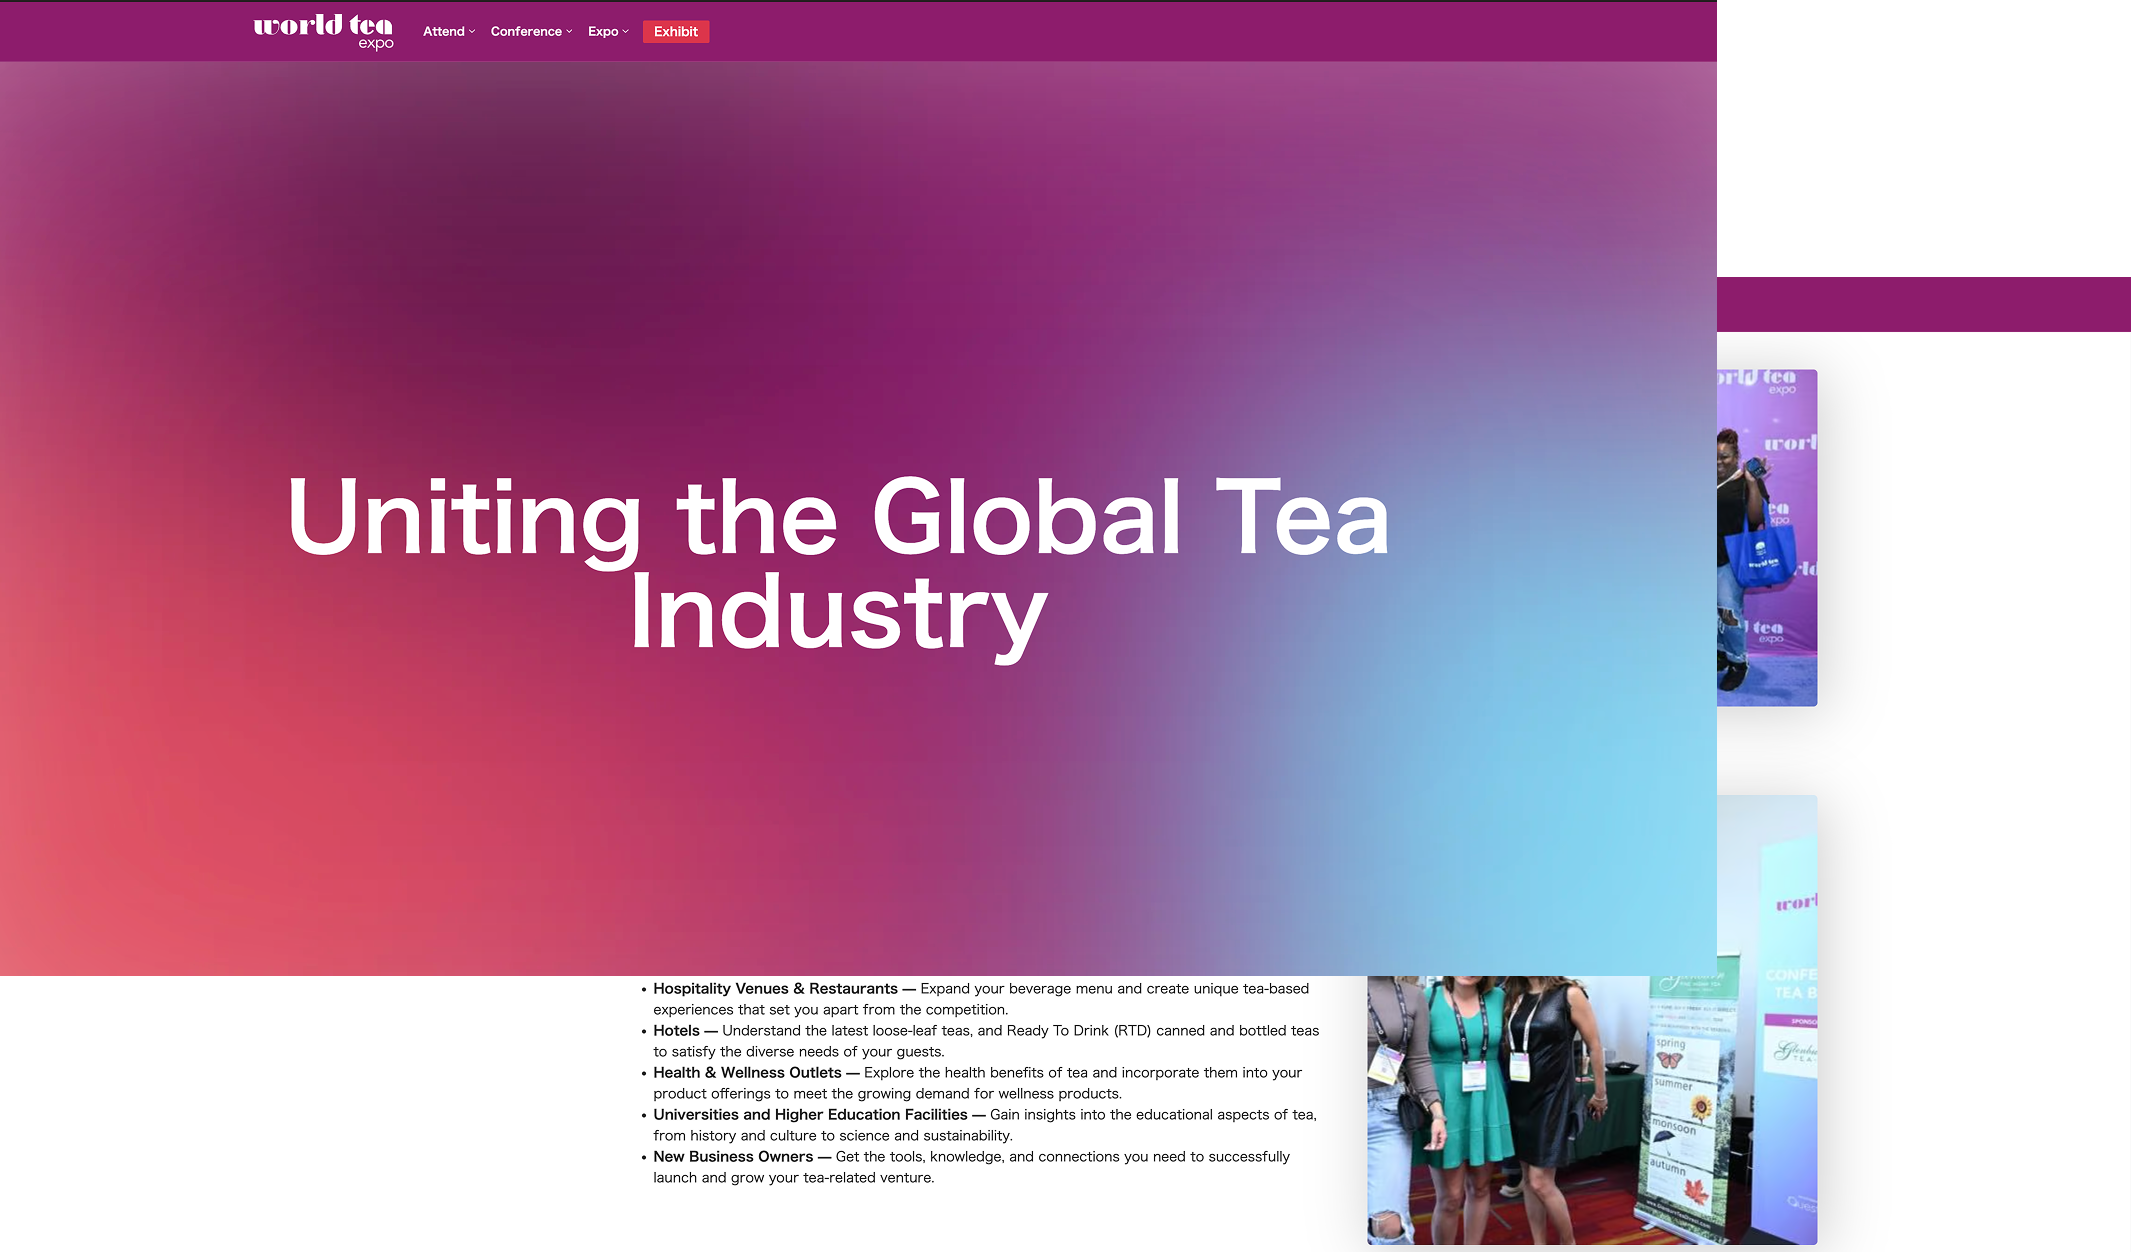Select the 'Hospitality Venues & Restaurants' bullet heading

click(x=775, y=988)
